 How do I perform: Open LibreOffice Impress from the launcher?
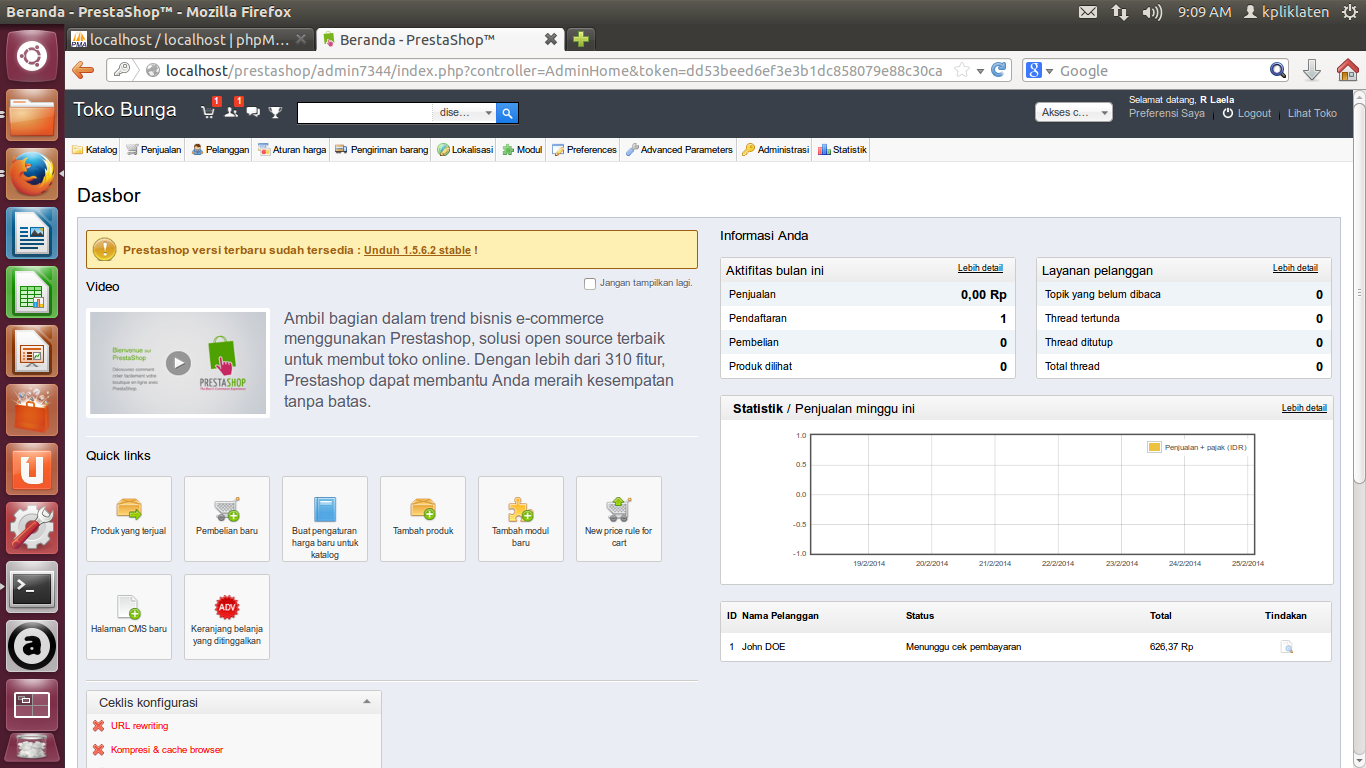[32, 352]
